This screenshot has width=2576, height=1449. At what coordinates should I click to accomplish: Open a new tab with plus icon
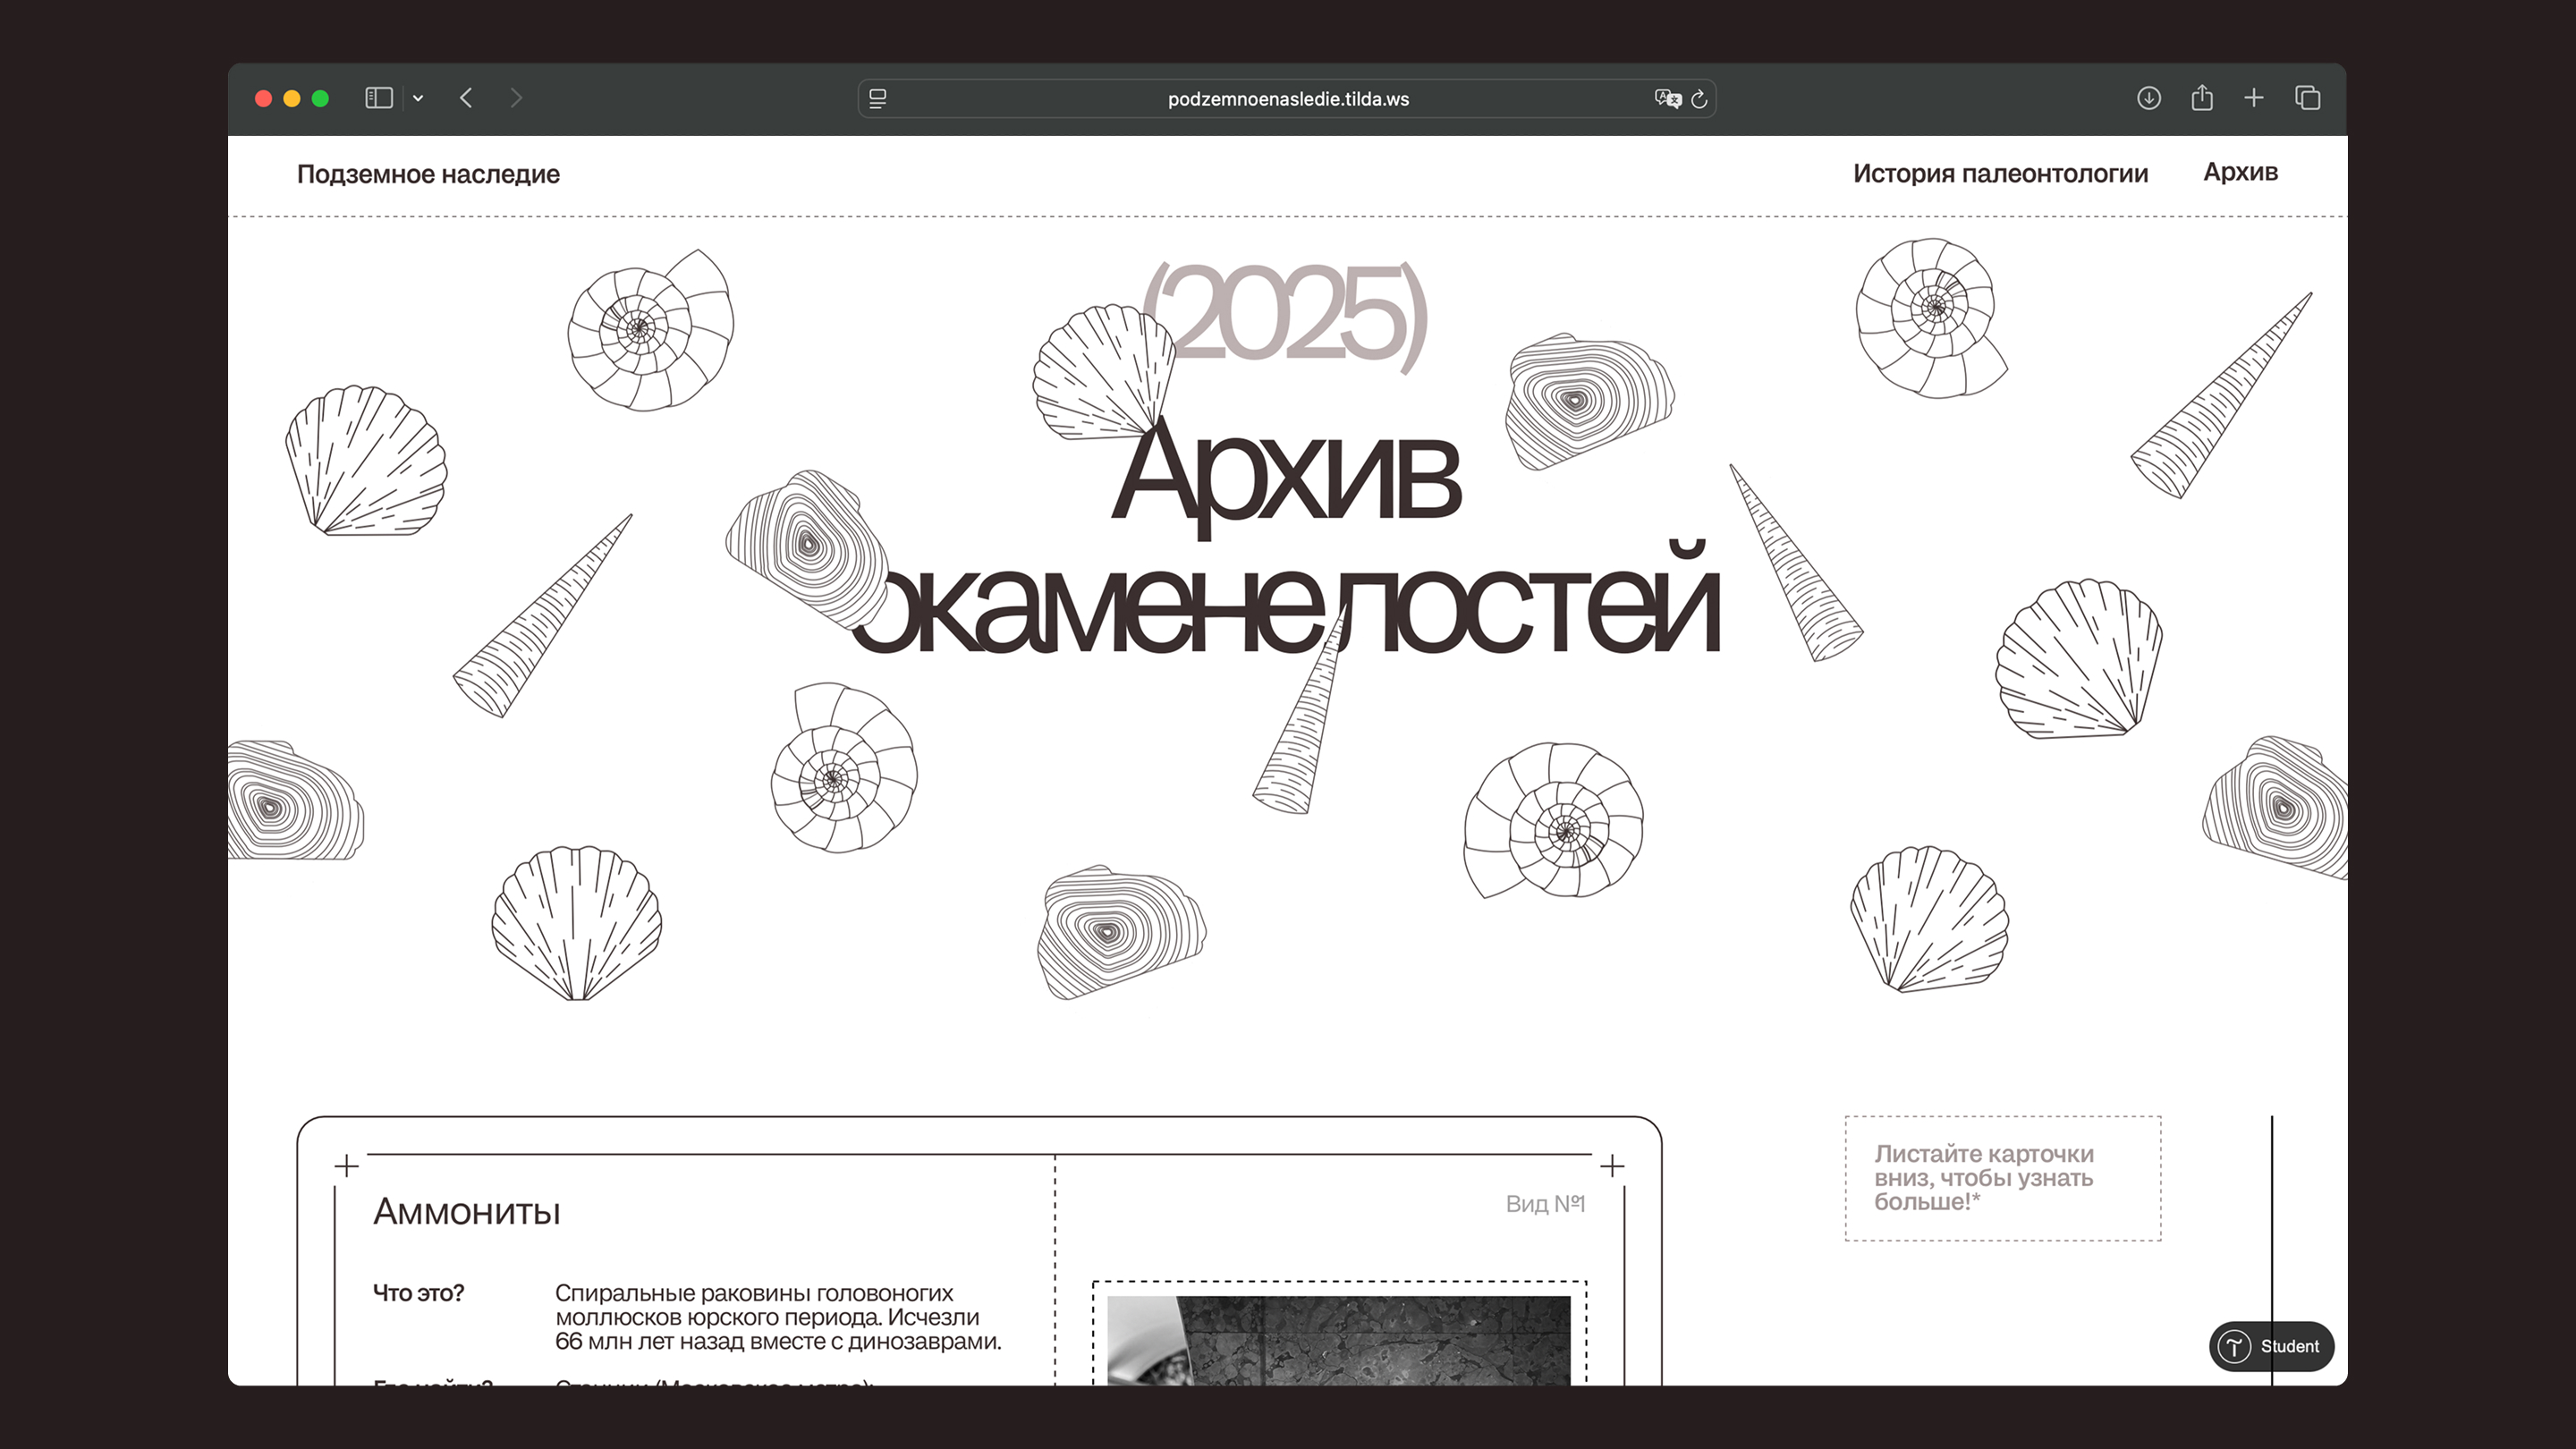pos(2254,98)
